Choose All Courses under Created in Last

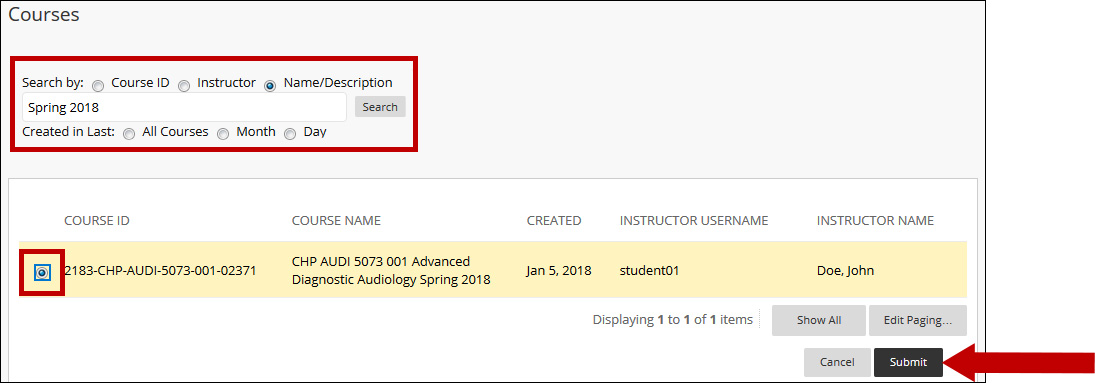tap(129, 134)
